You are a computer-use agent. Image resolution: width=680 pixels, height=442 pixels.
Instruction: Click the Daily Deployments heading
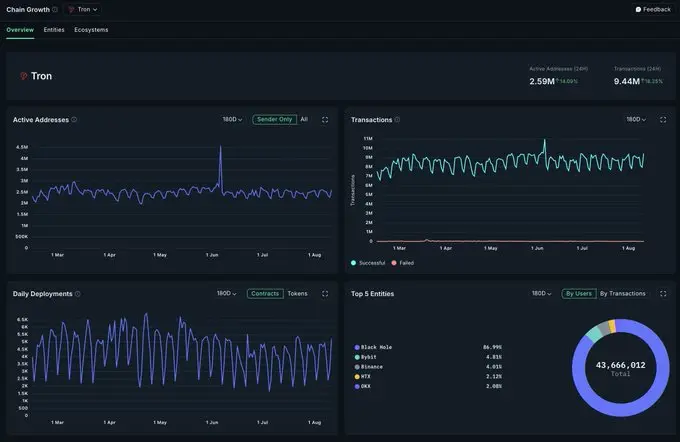pos(42,294)
